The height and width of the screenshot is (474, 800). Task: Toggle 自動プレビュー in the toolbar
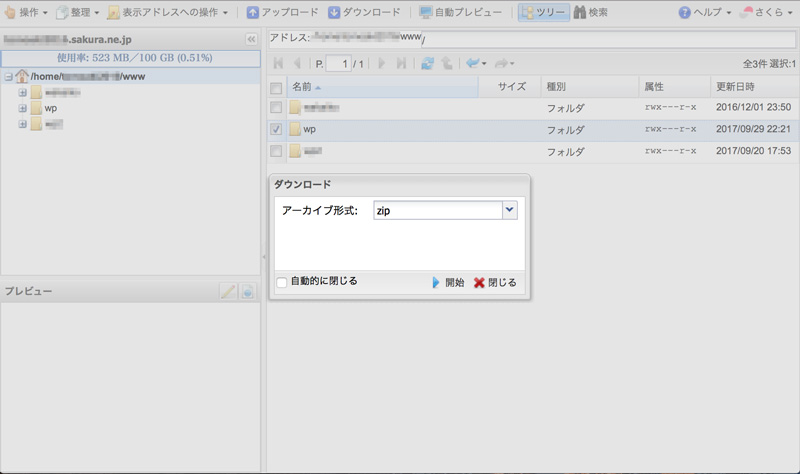tap(460, 12)
